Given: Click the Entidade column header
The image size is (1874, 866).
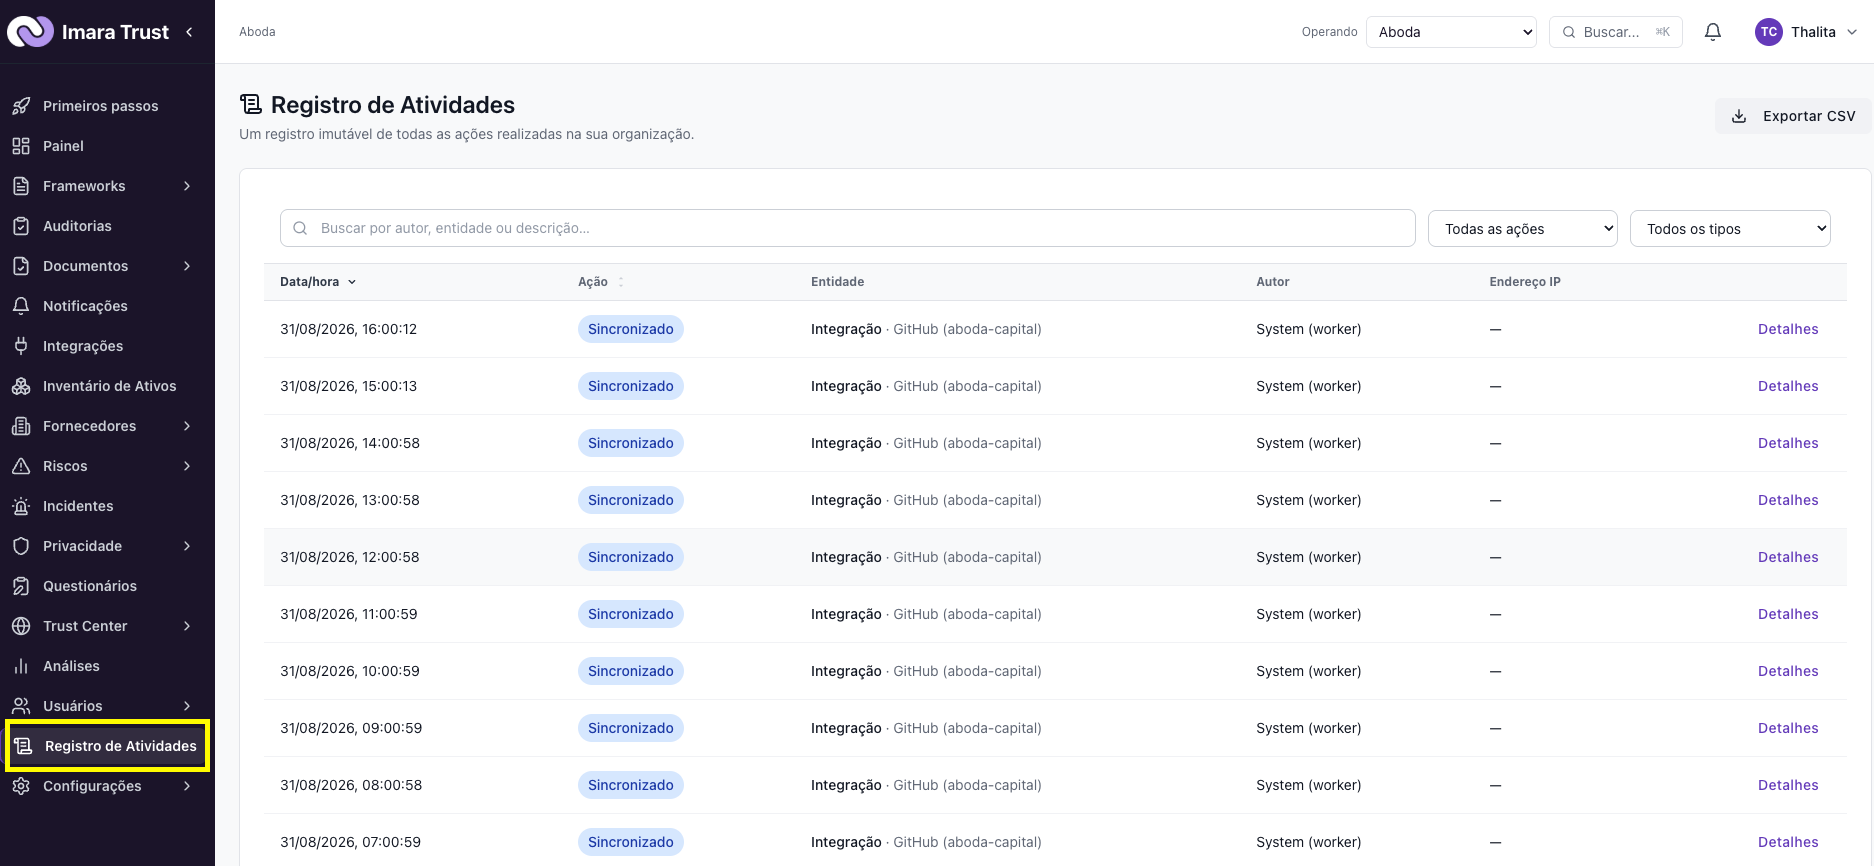Looking at the screenshot, I should 838,282.
